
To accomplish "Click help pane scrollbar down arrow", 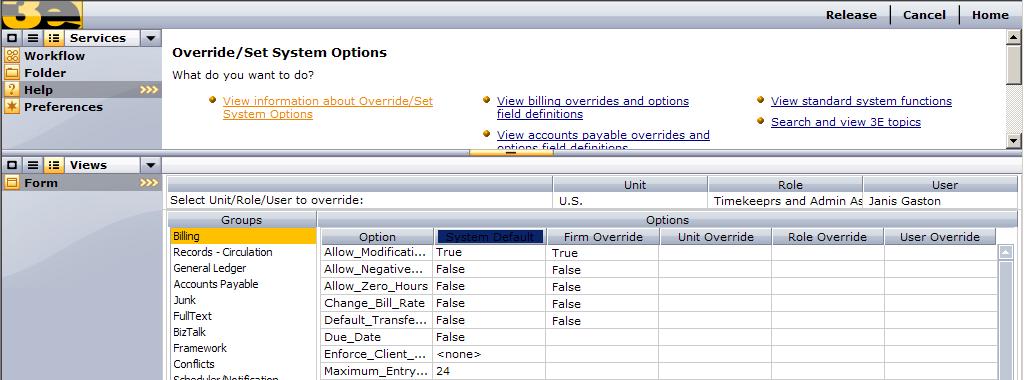I will (1014, 140).
